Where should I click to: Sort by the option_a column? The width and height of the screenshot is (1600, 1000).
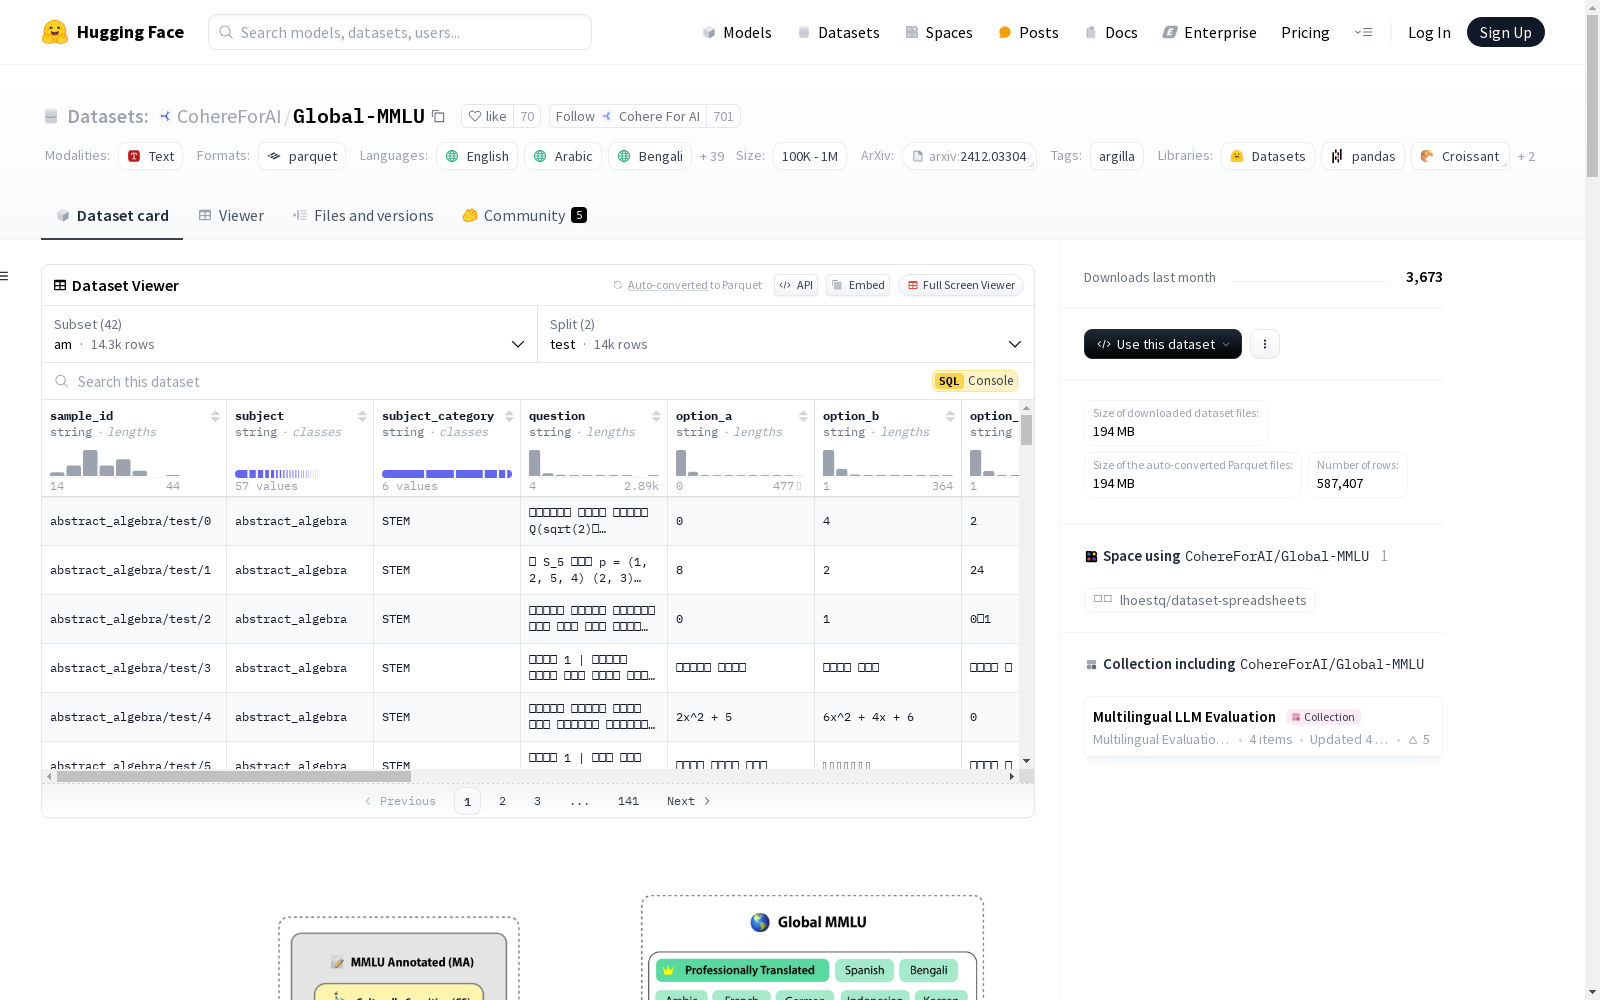click(803, 416)
